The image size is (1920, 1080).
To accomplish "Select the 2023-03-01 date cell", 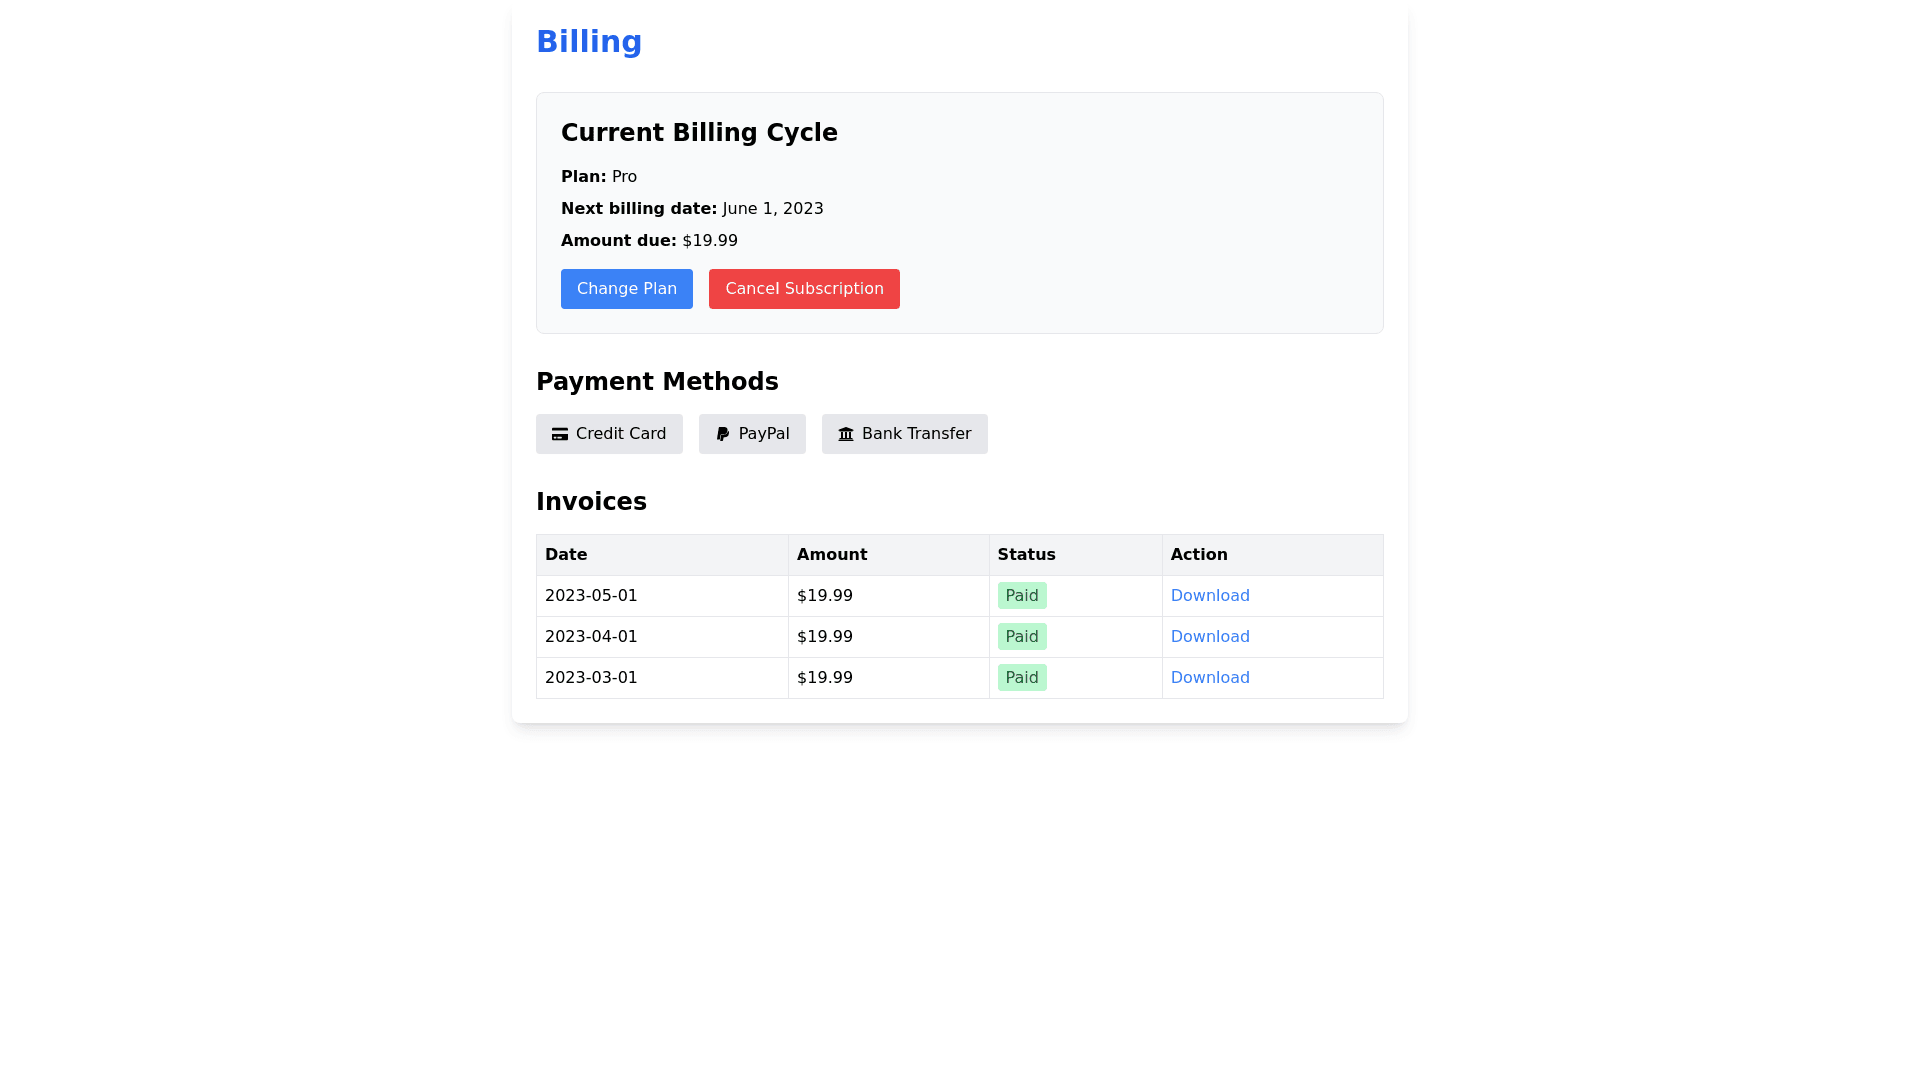I will pyautogui.click(x=591, y=678).
